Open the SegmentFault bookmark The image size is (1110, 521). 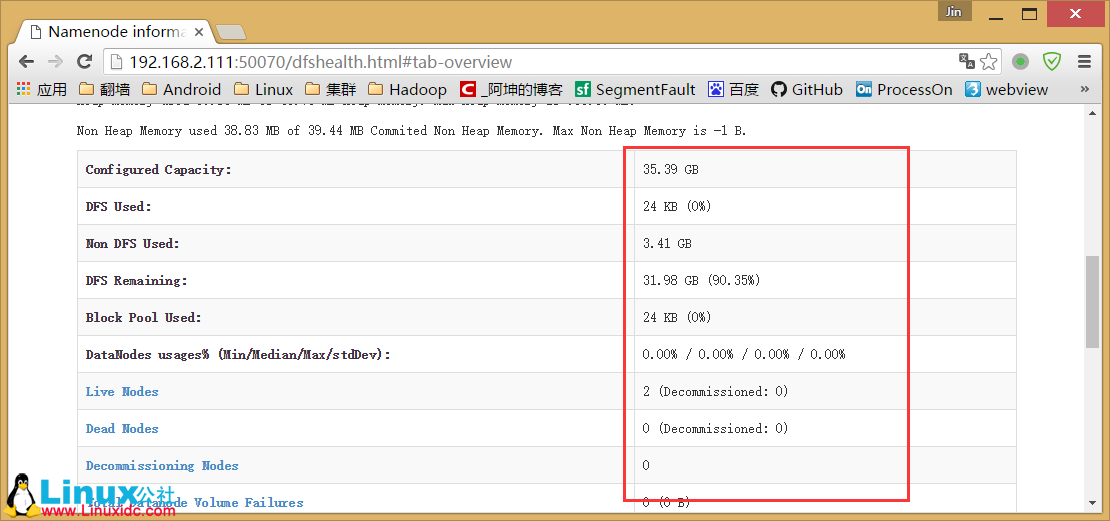[635, 89]
